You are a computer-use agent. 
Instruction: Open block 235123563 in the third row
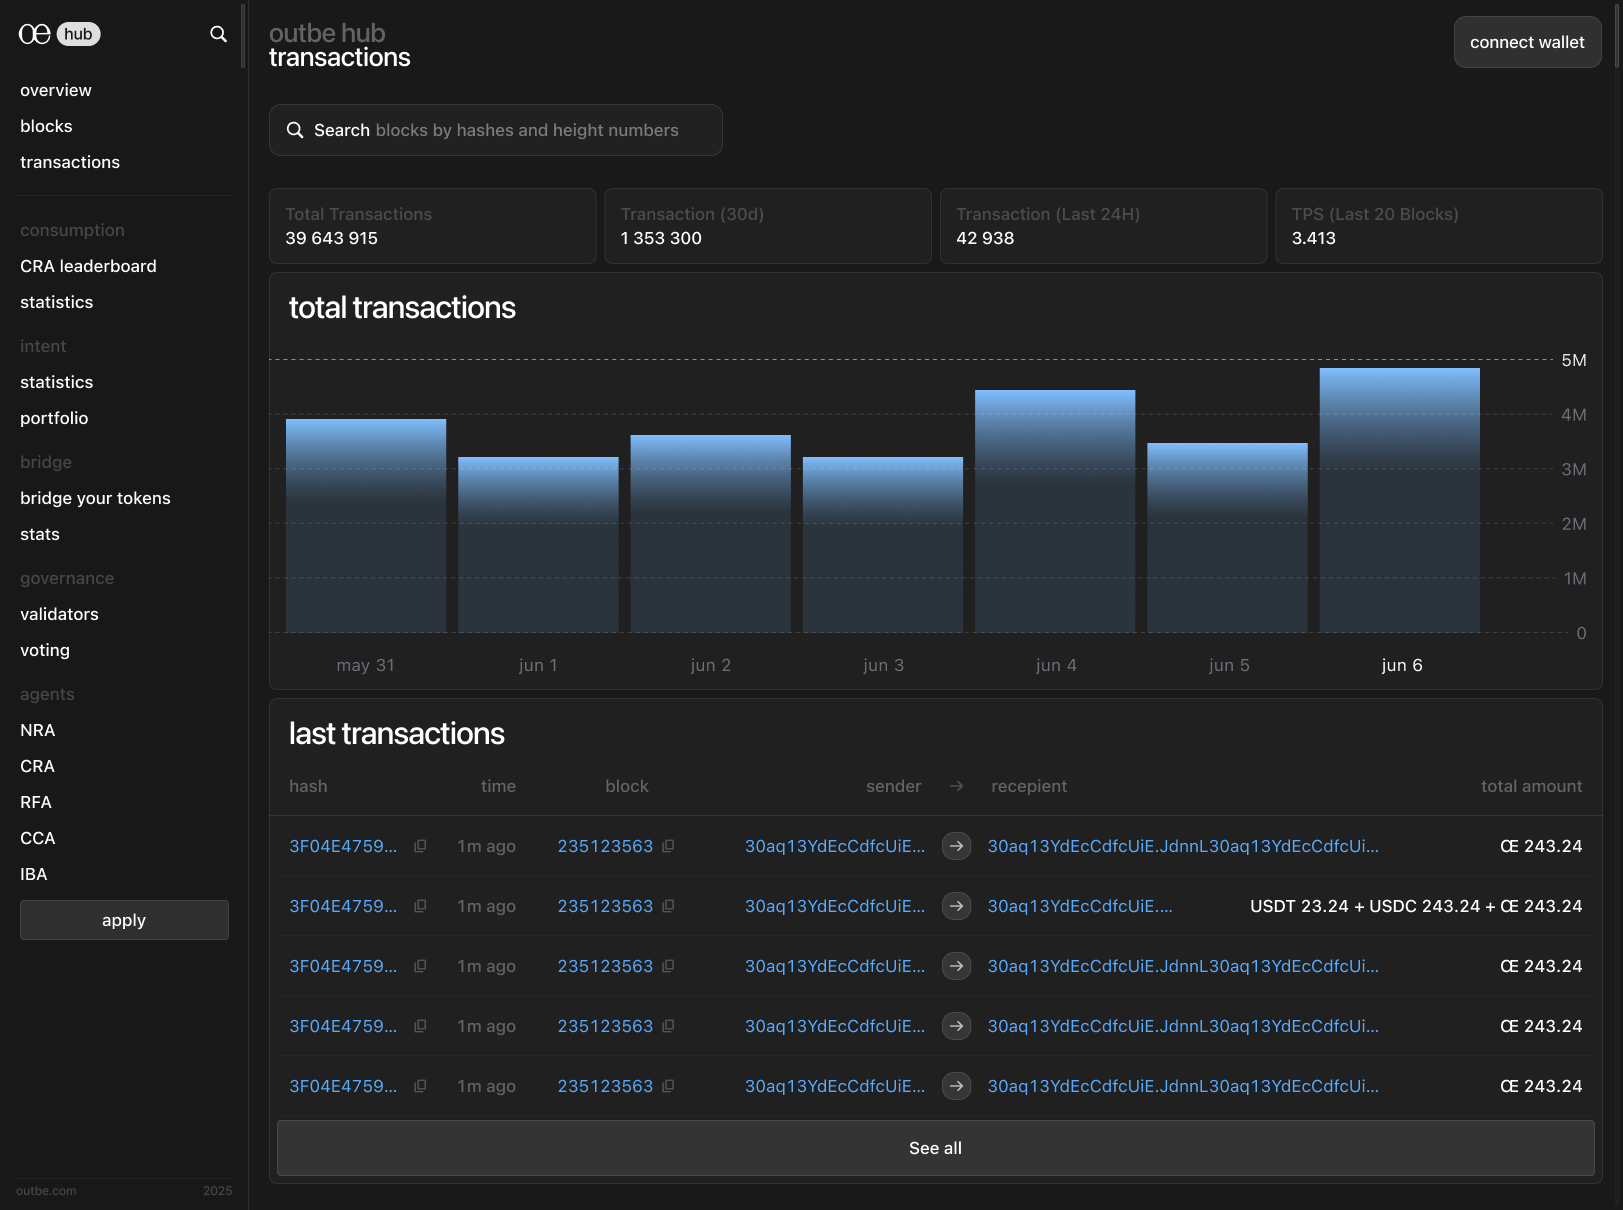click(x=605, y=966)
